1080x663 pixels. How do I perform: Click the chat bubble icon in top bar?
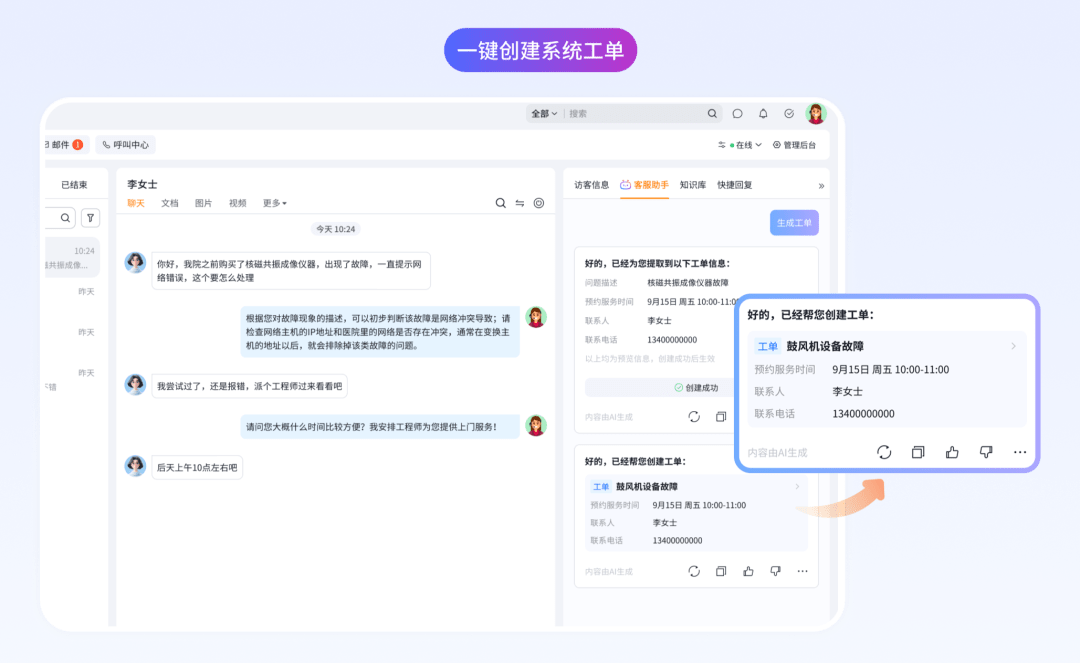point(738,114)
